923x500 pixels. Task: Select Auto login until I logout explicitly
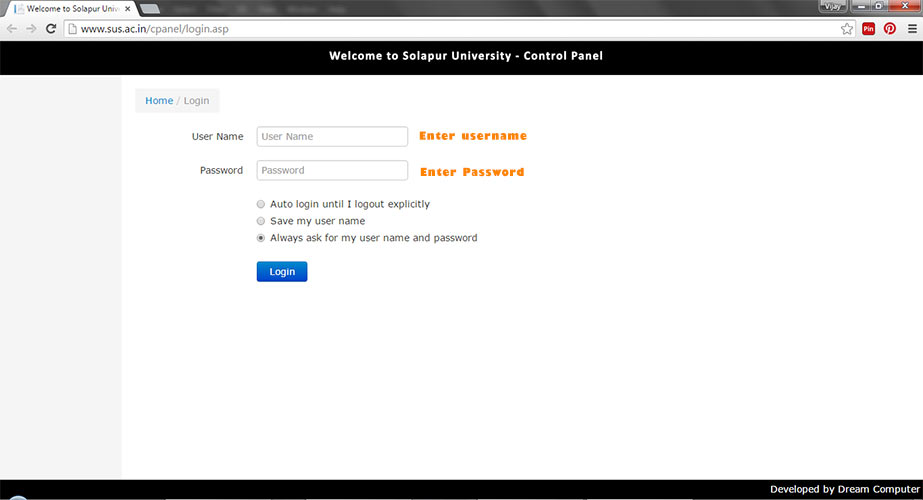[x=261, y=204]
